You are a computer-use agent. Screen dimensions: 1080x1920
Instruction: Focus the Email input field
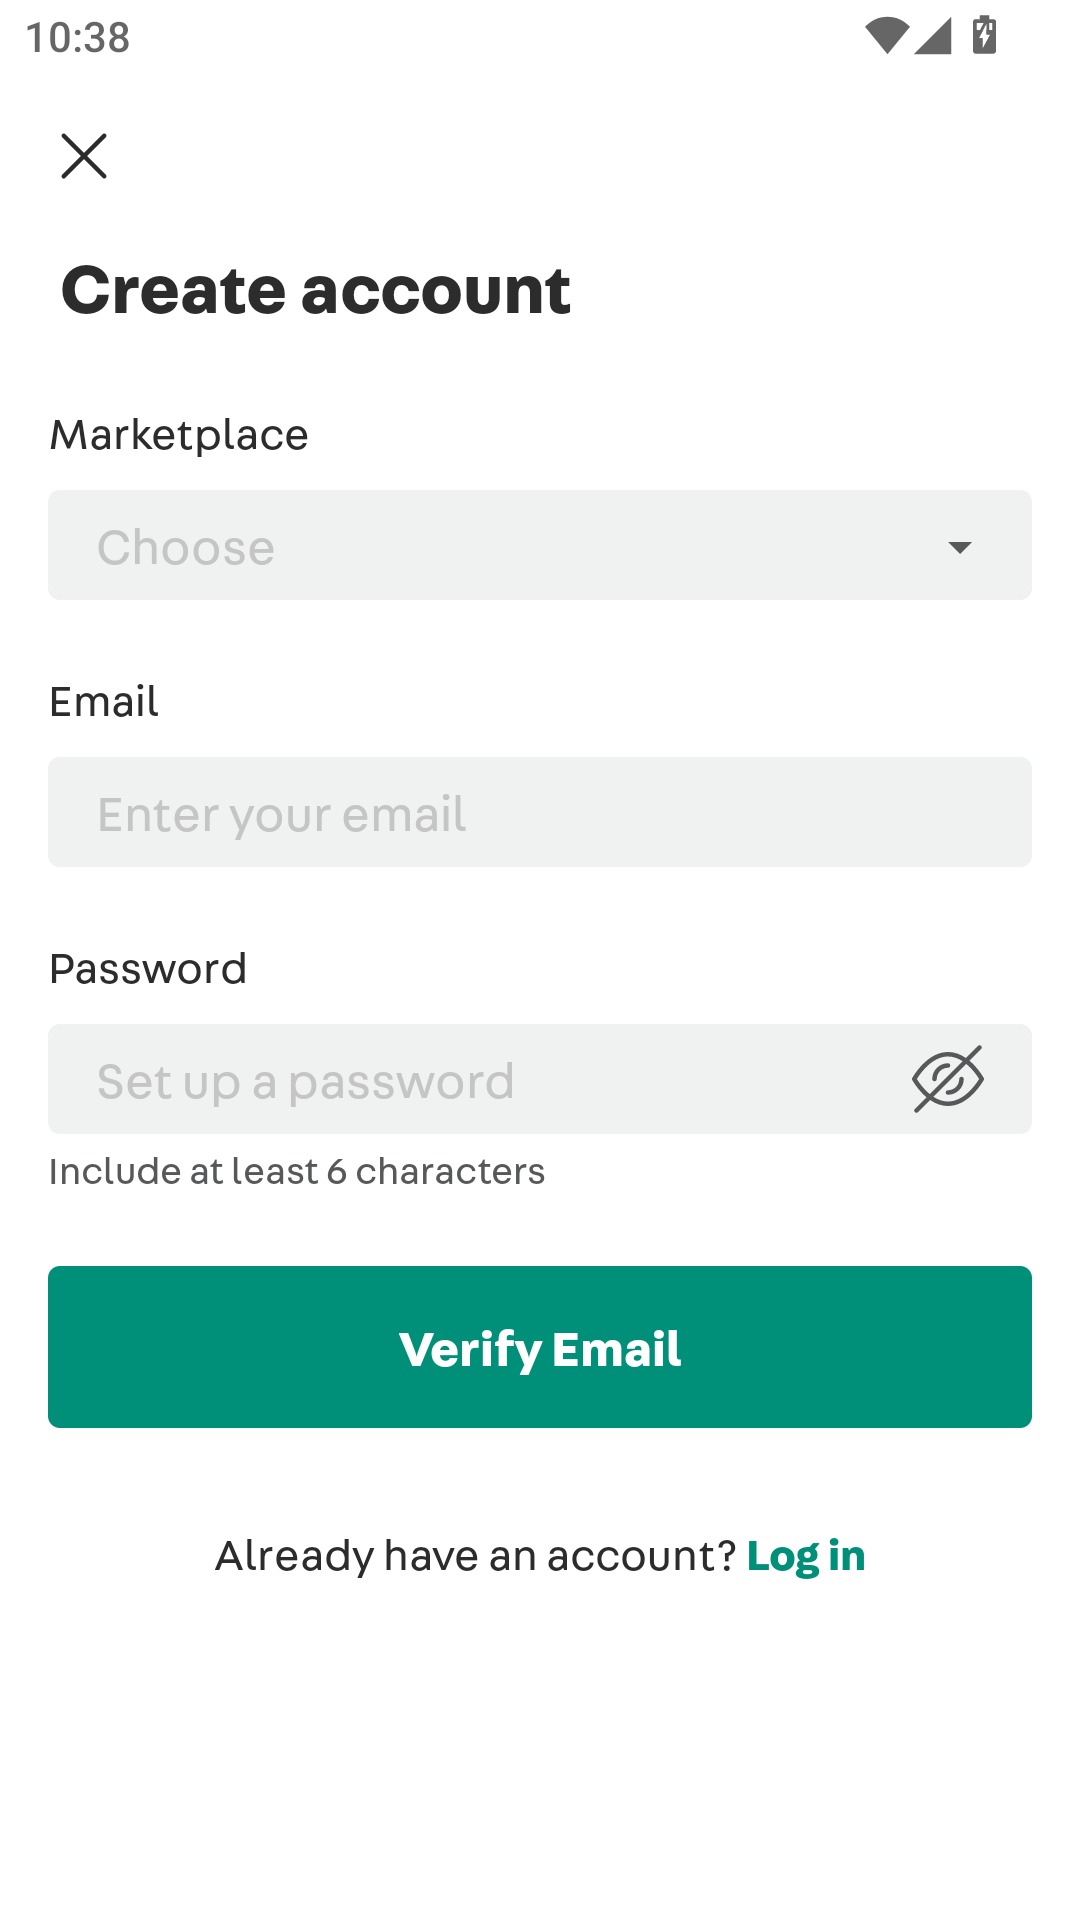click(540, 812)
